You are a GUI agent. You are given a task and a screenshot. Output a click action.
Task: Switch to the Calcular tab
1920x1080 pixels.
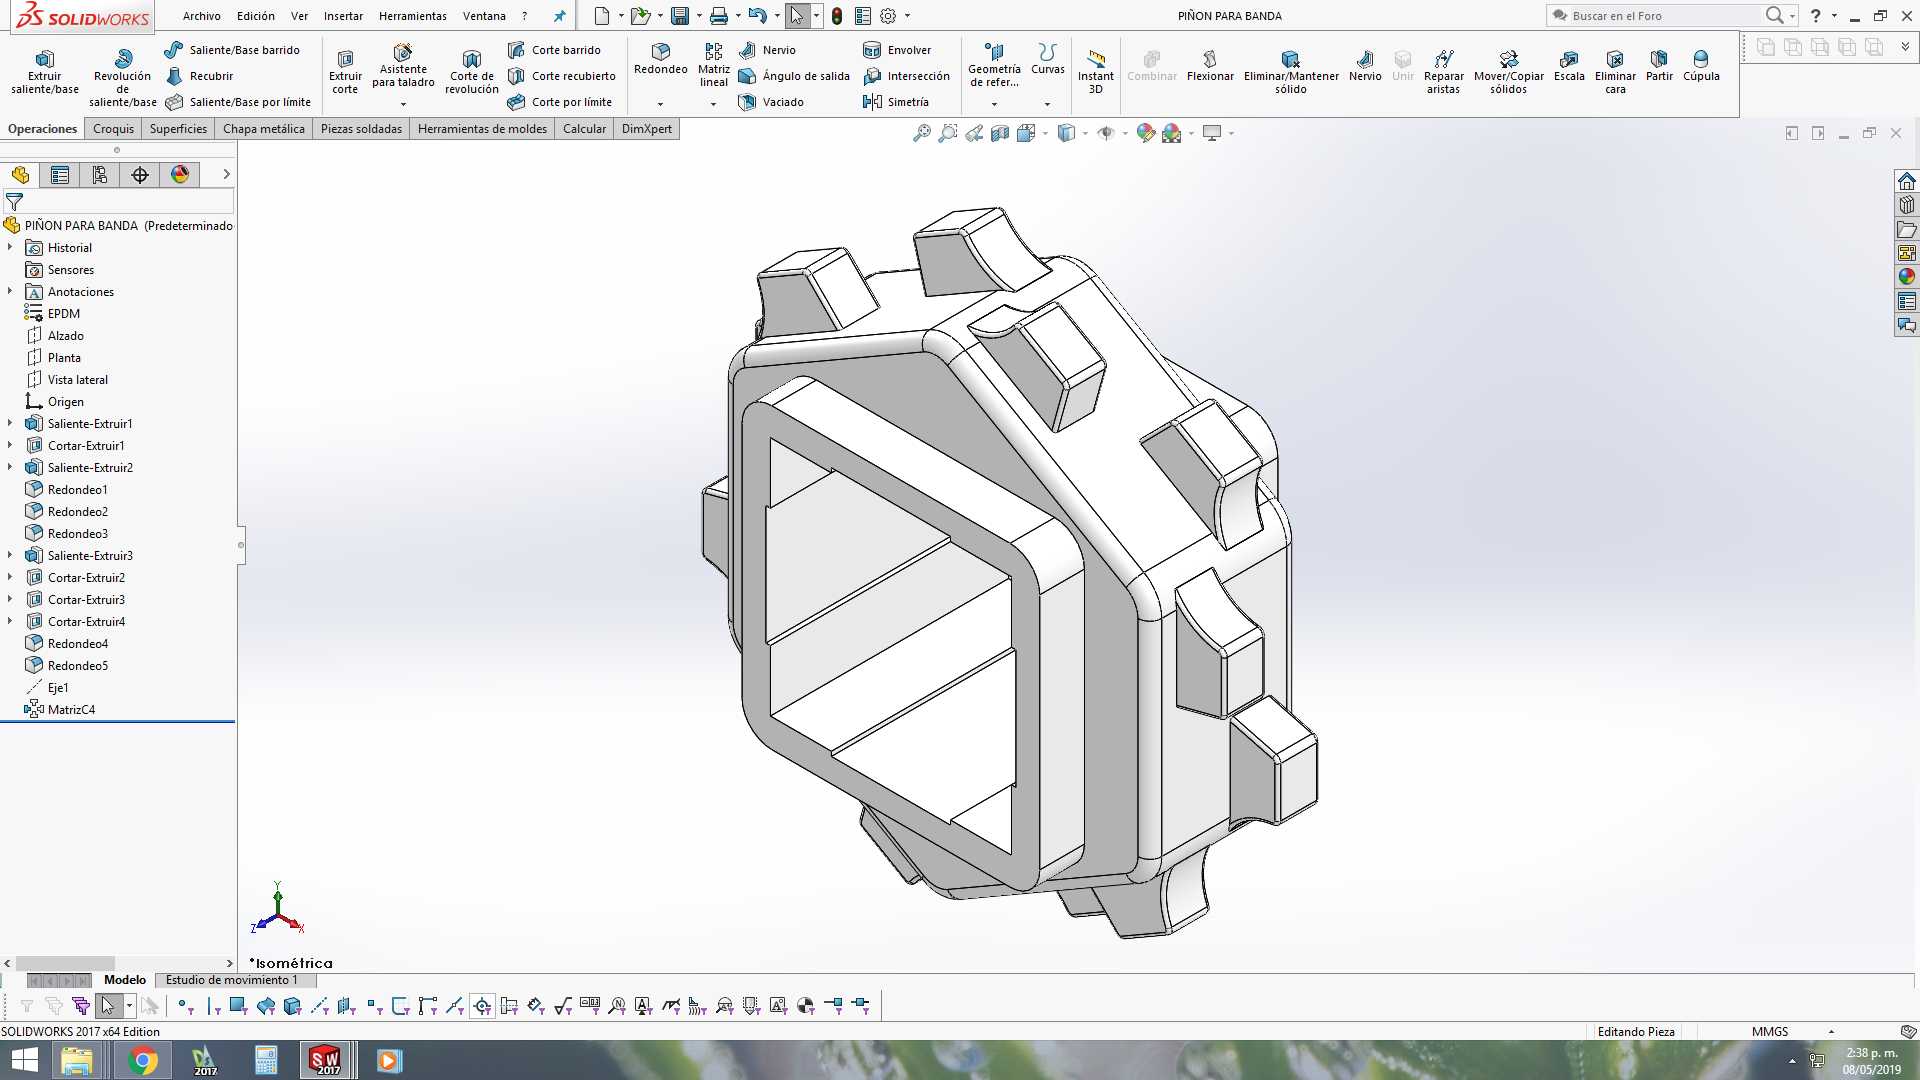click(584, 129)
